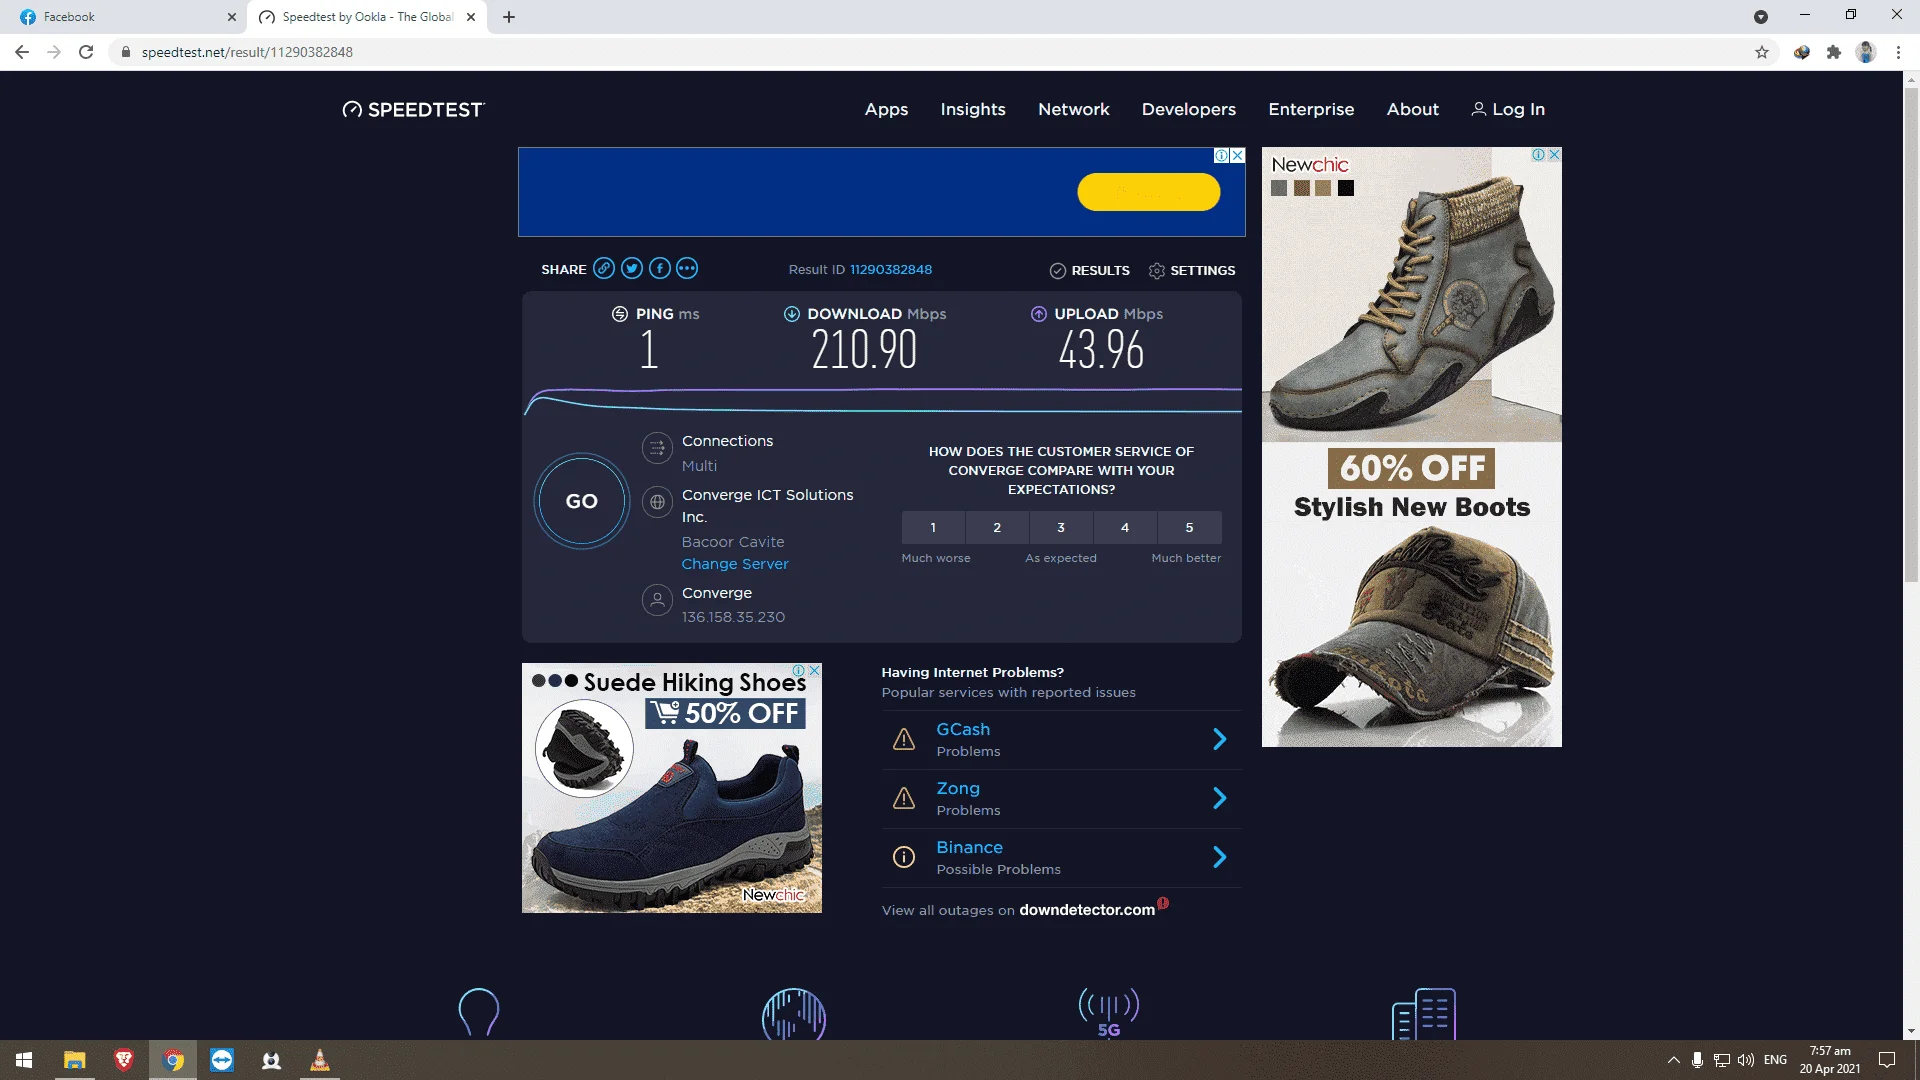This screenshot has height=1080, width=1920.
Task: Click the Converge ISP user icon
Action: point(657,600)
